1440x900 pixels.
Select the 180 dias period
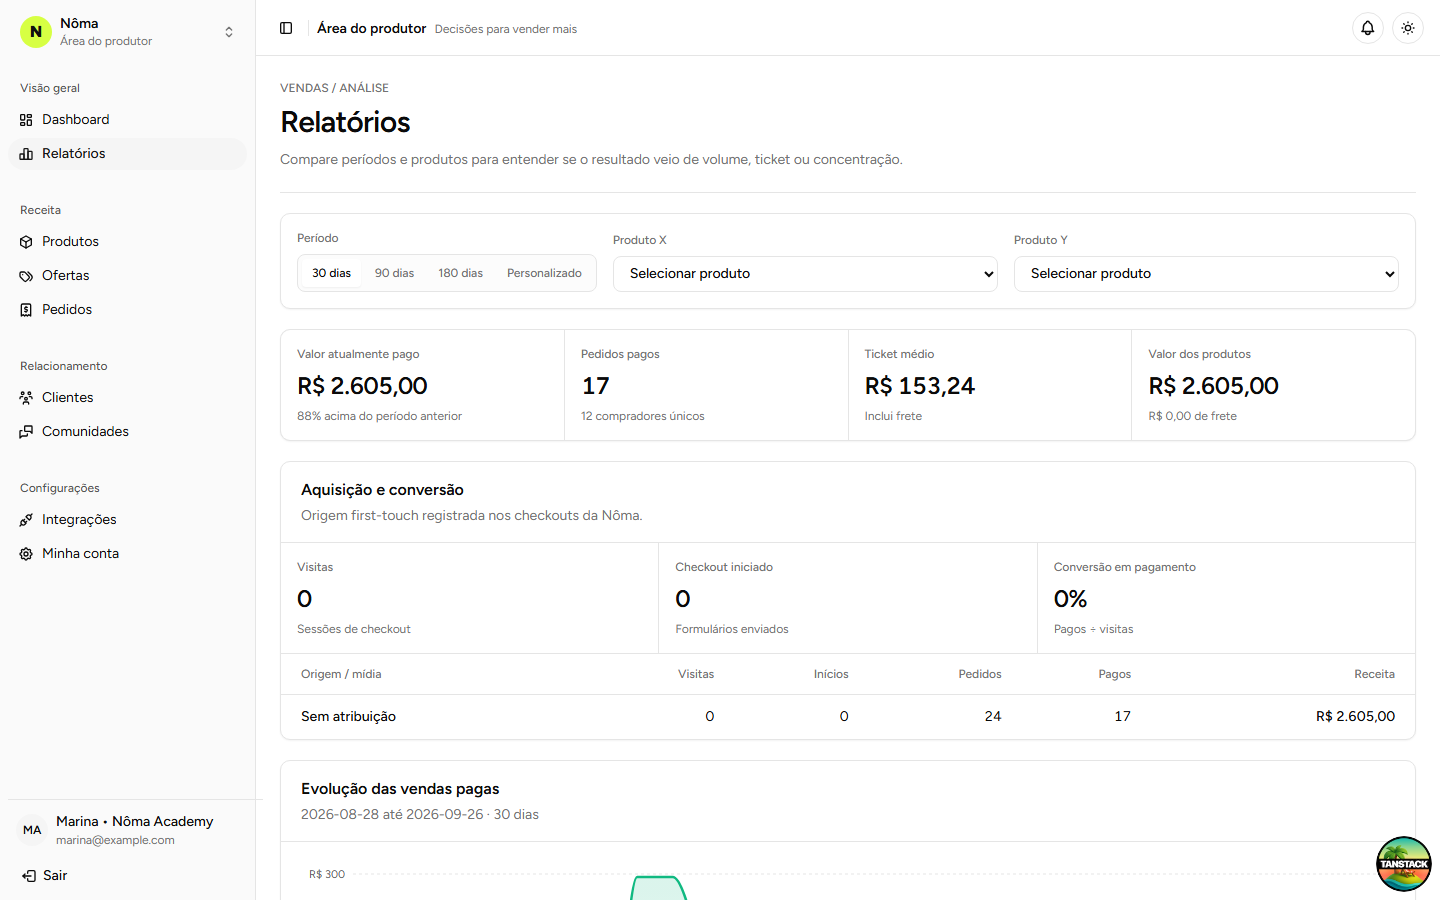coord(460,273)
